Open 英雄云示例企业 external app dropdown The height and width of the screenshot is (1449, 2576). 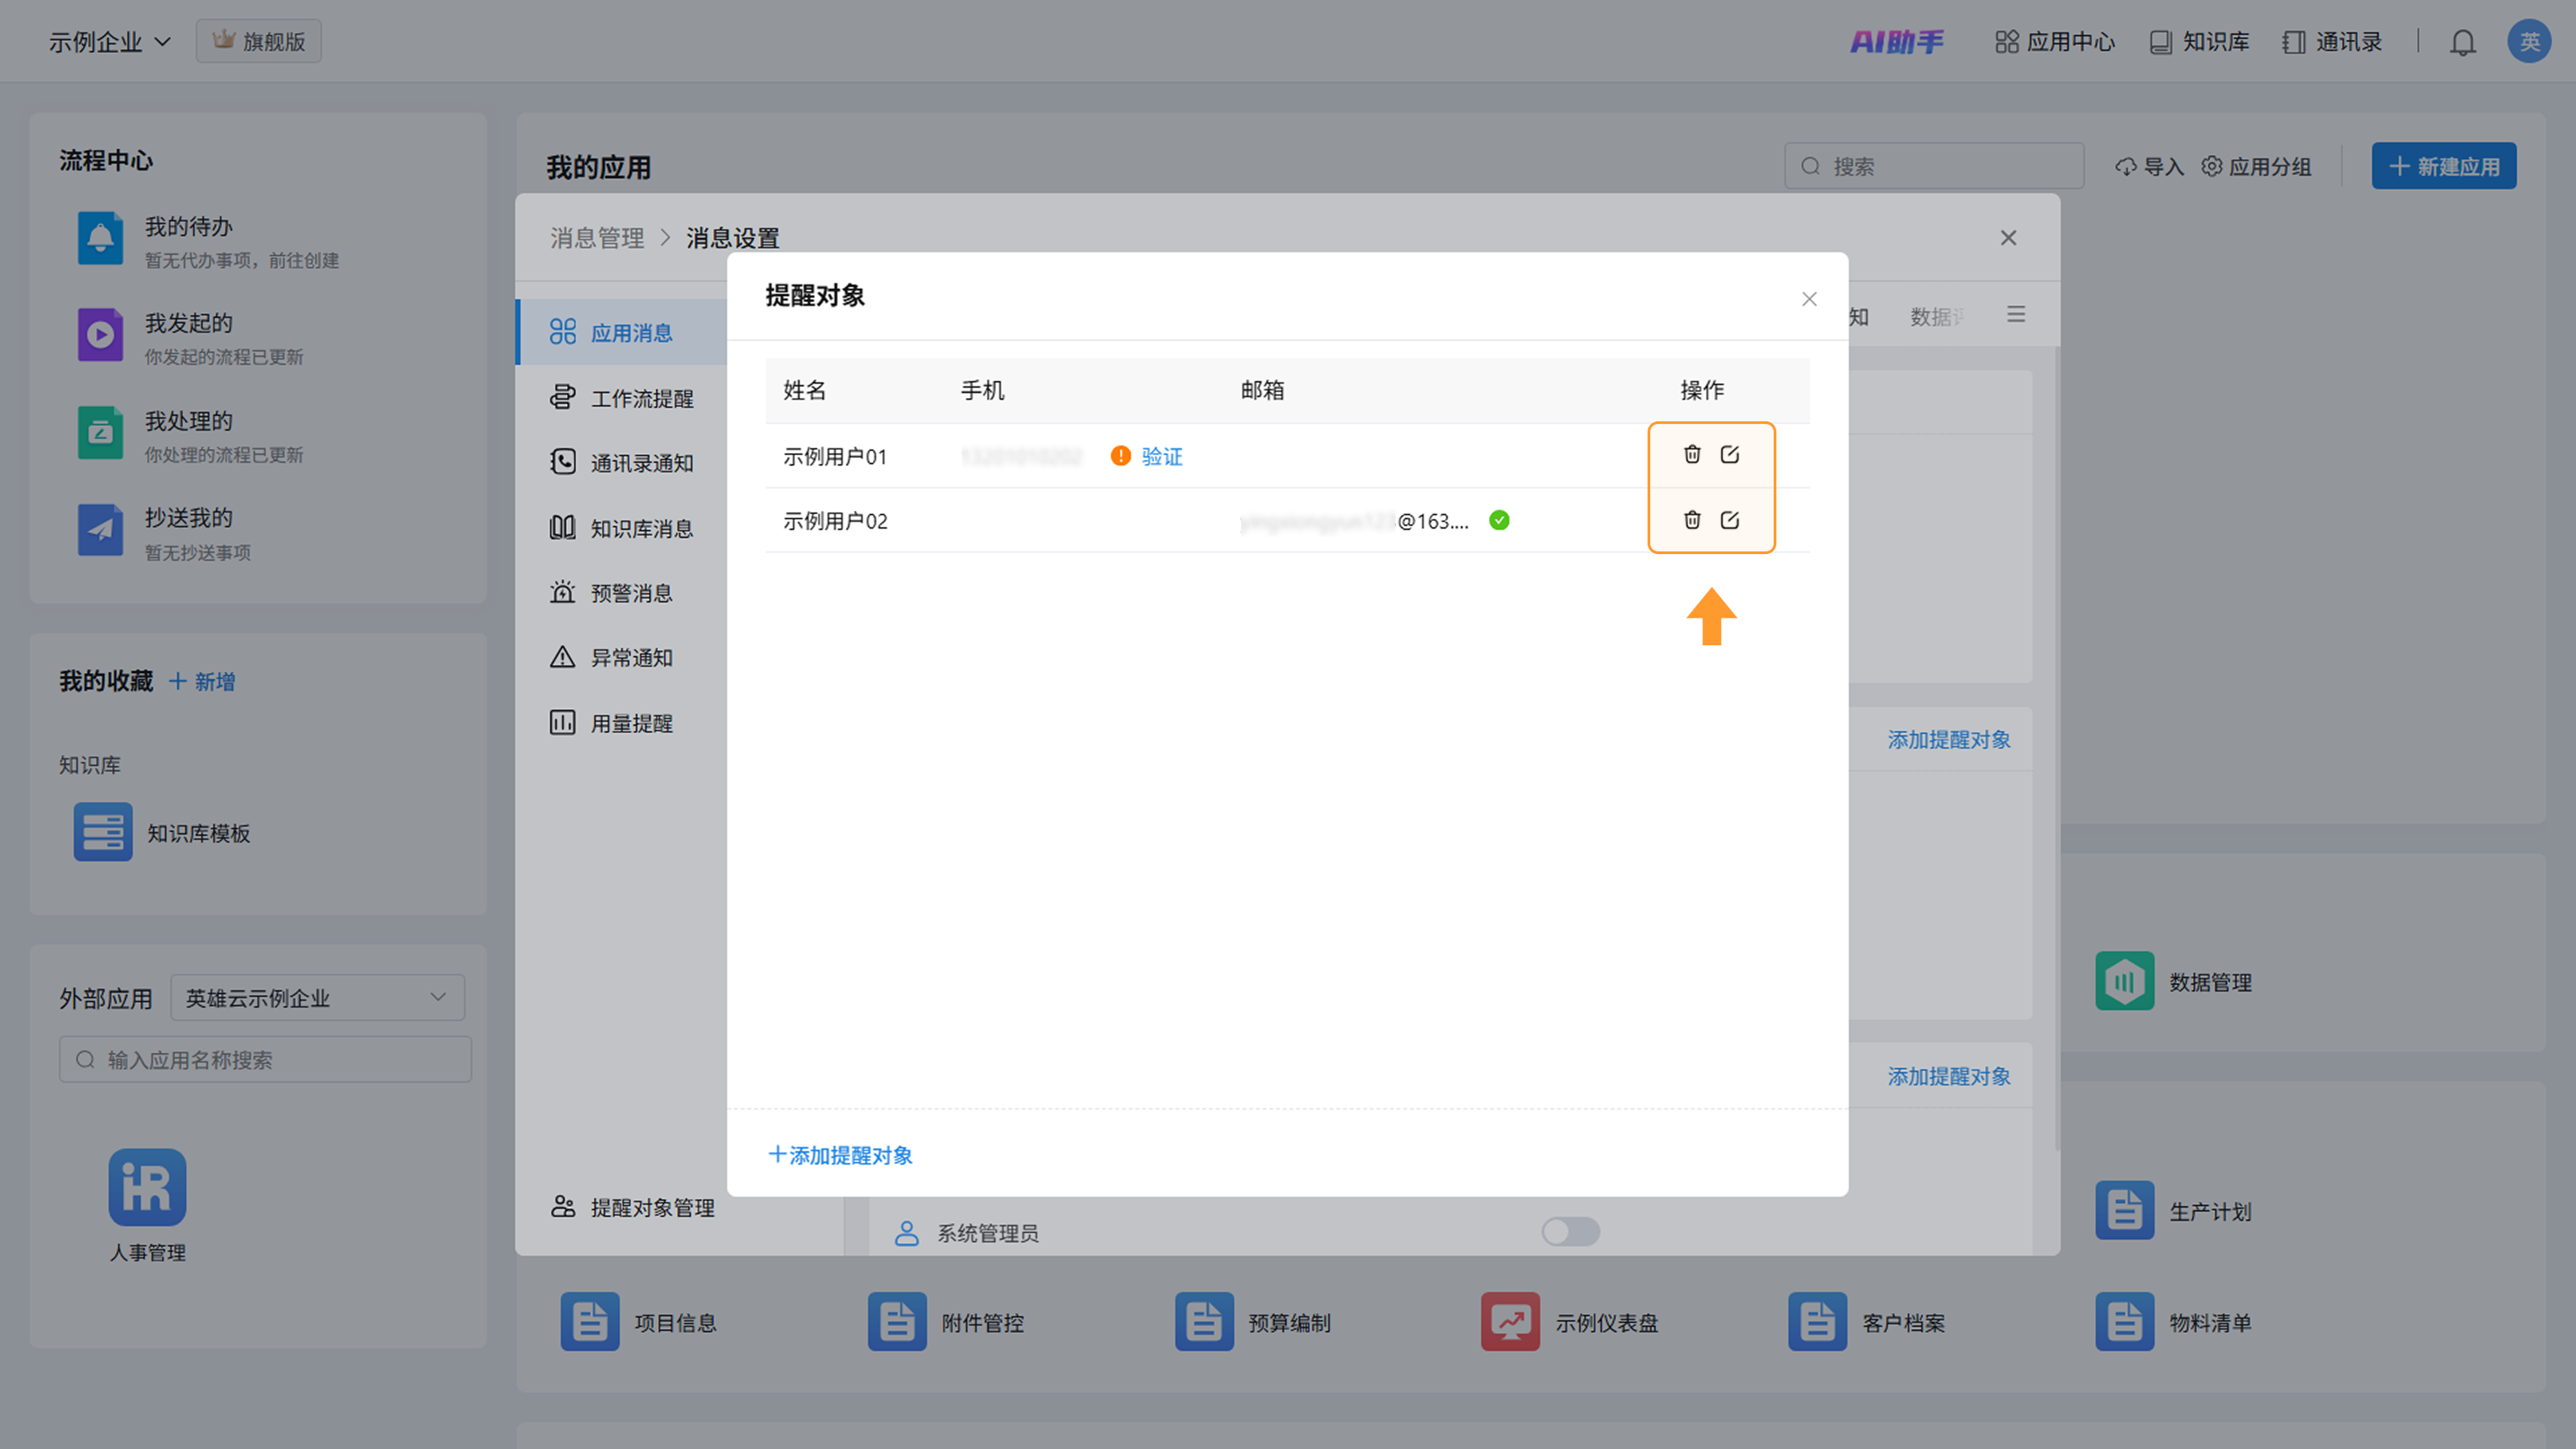(x=317, y=998)
